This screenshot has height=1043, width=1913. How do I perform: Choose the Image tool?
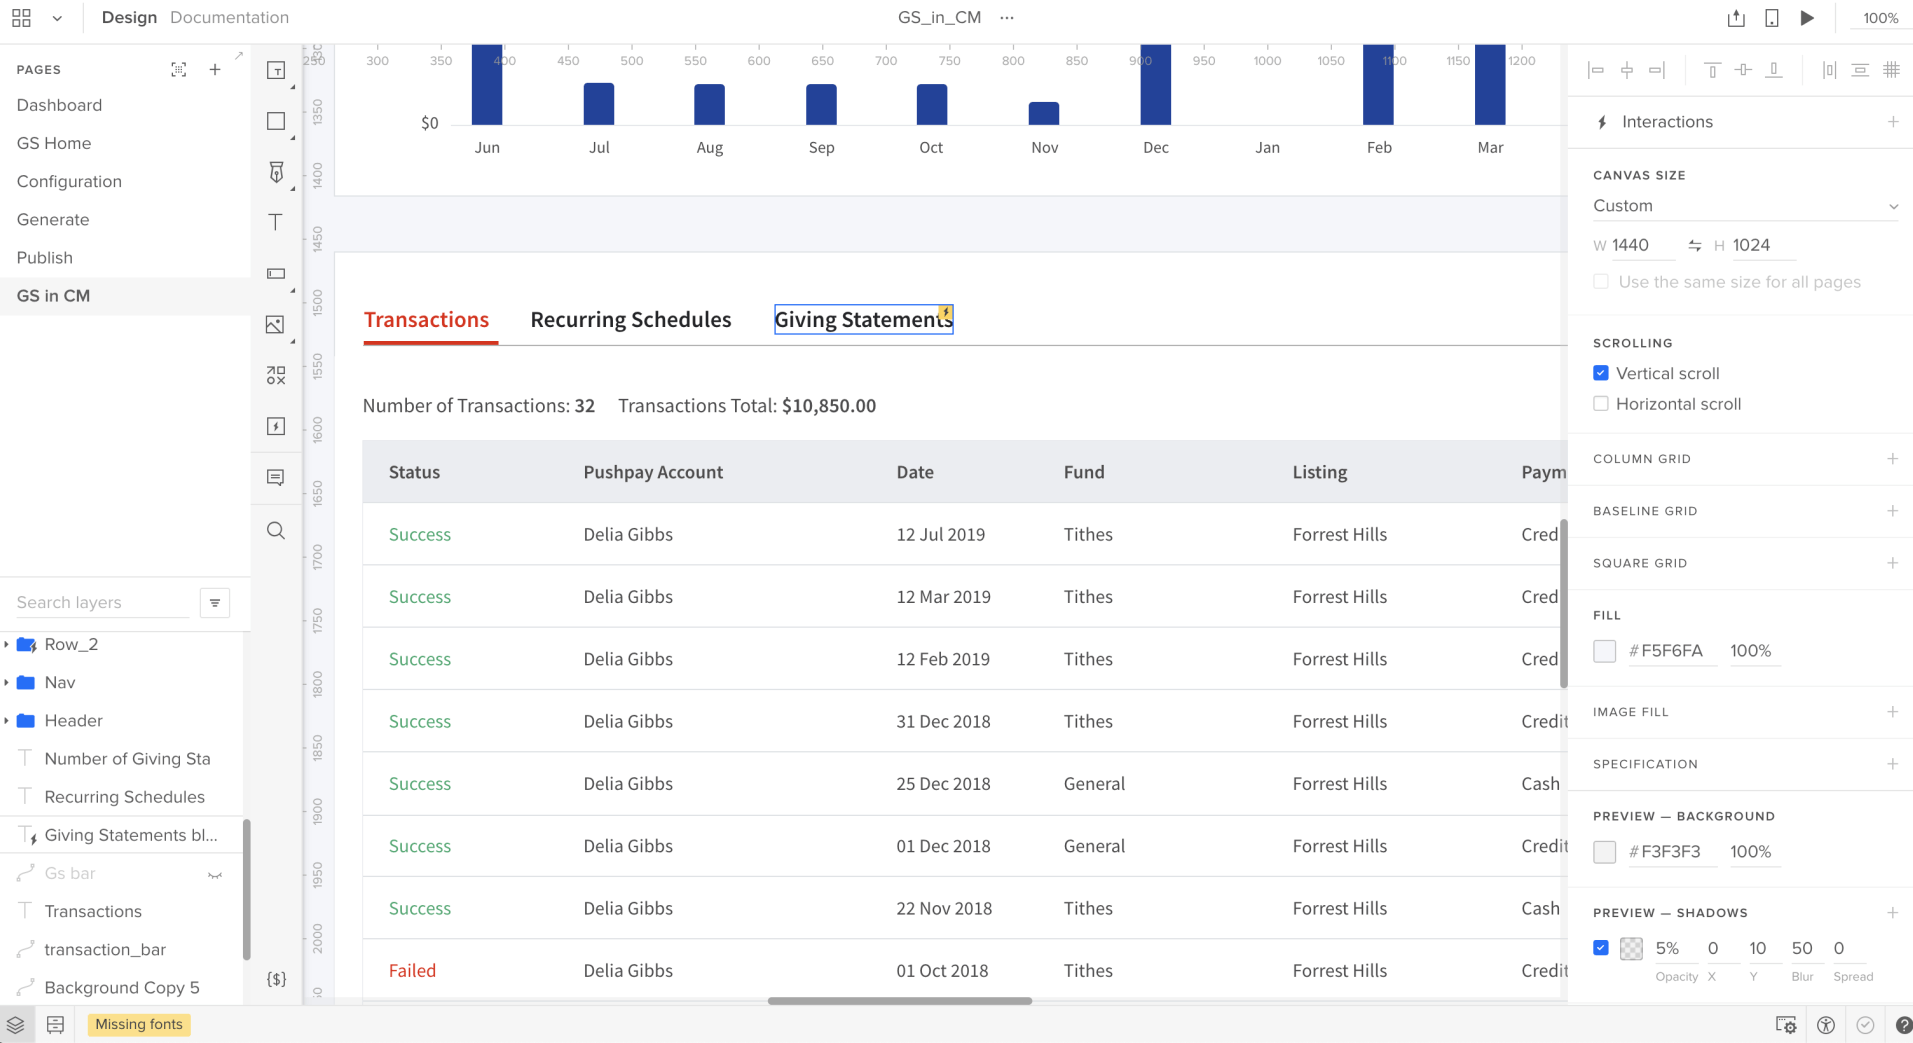pos(276,324)
